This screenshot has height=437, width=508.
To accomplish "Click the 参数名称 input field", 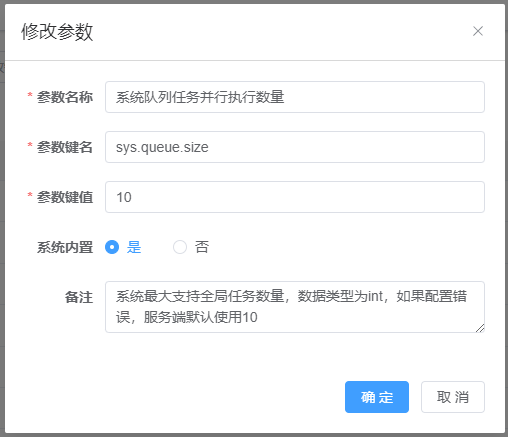I will tap(295, 97).
